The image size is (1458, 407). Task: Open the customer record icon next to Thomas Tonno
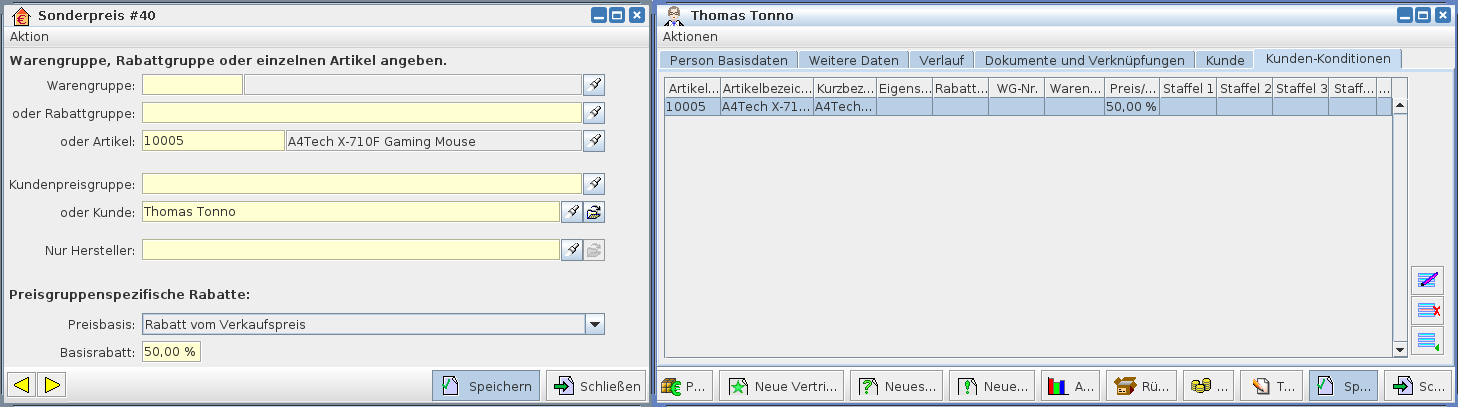(594, 212)
